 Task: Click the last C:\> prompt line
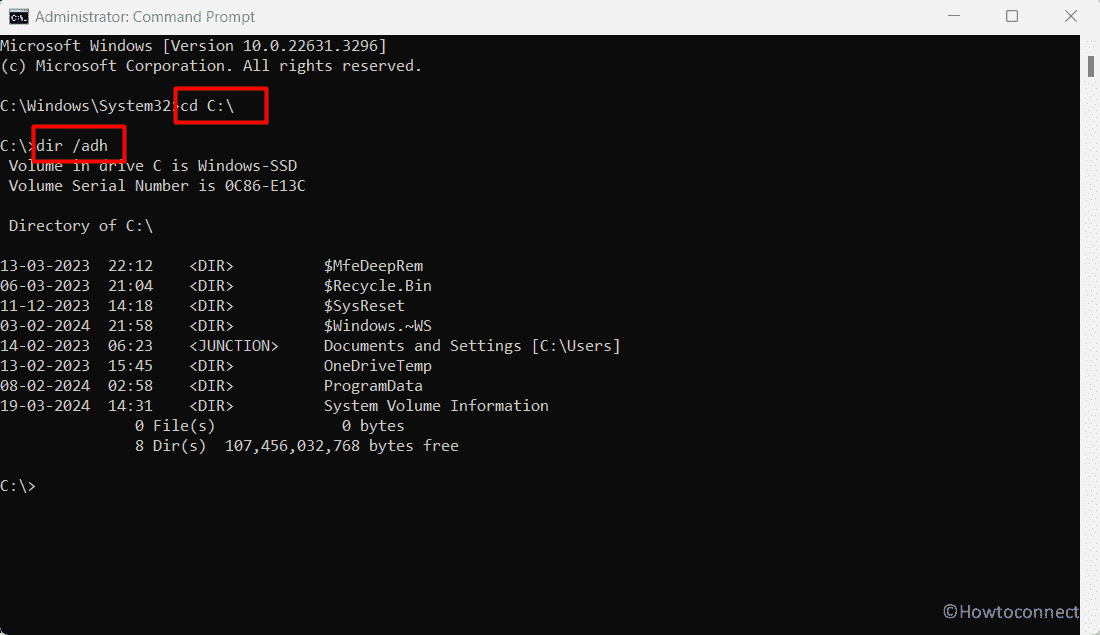pyautogui.click(x=18, y=486)
